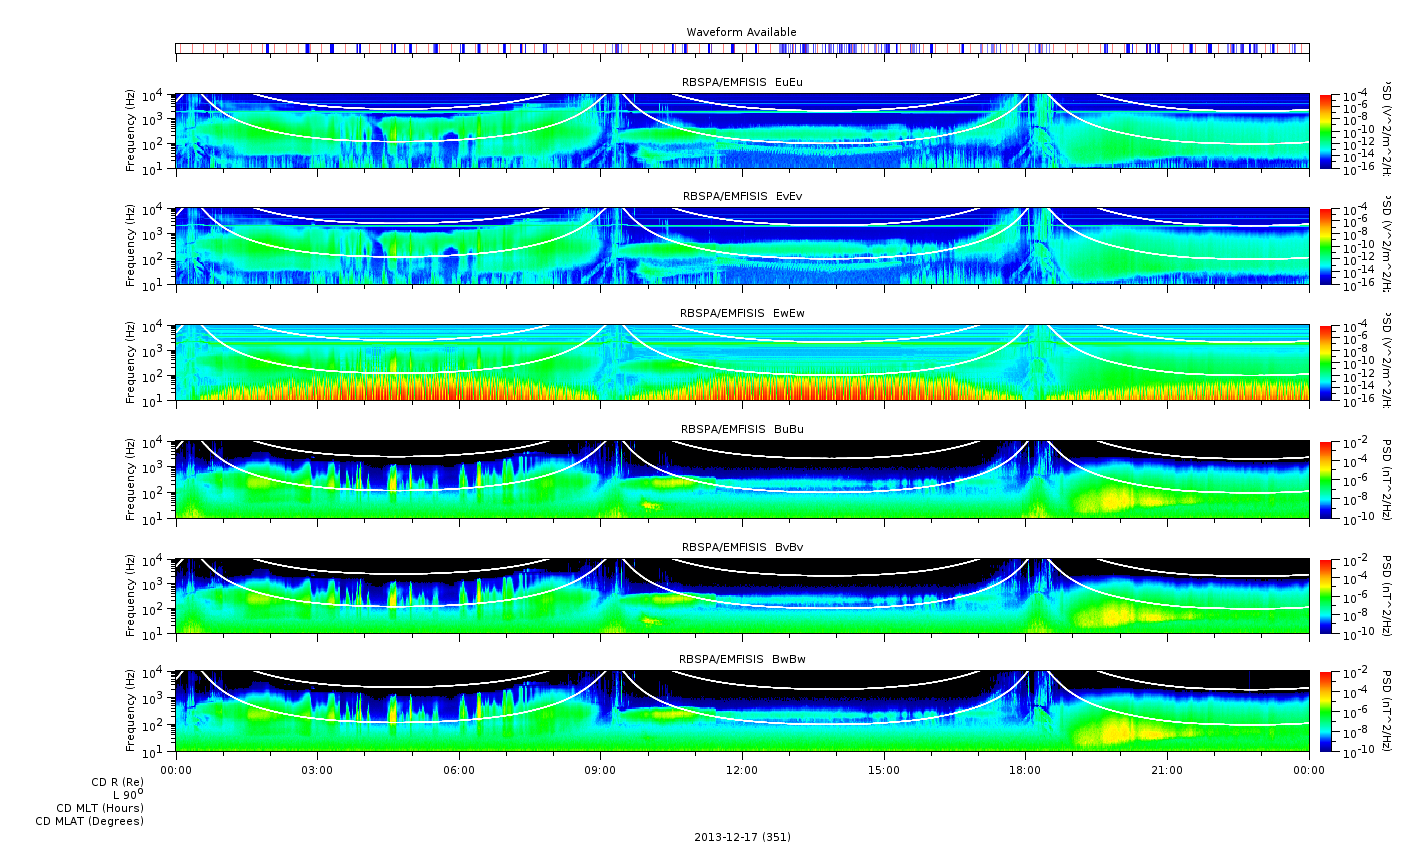Click the EvEv color scale bar

pyautogui.click(x=1326, y=247)
